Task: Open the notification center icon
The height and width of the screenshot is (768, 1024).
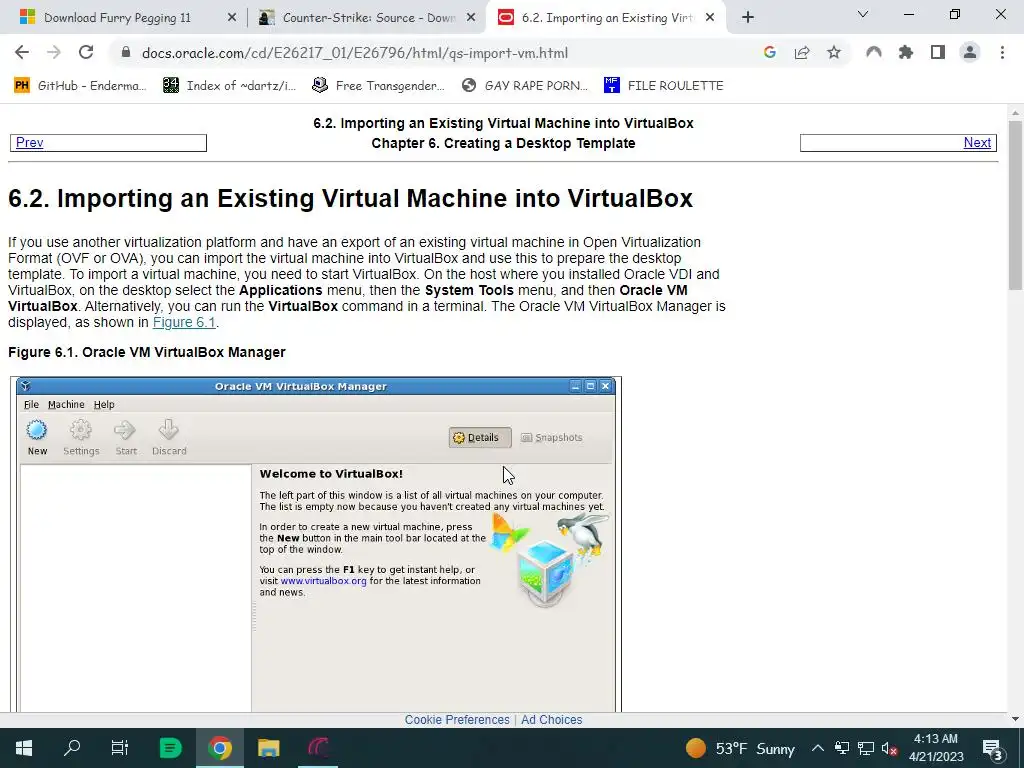Action: coord(992,748)
